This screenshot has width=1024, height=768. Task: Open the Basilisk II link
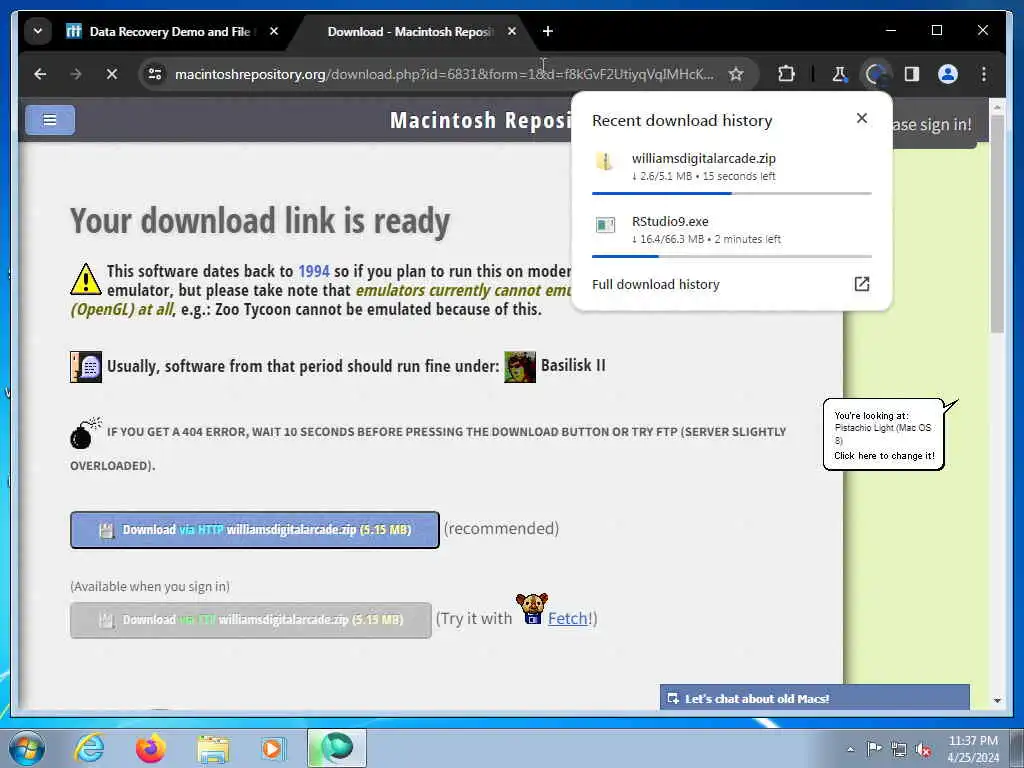573,365
